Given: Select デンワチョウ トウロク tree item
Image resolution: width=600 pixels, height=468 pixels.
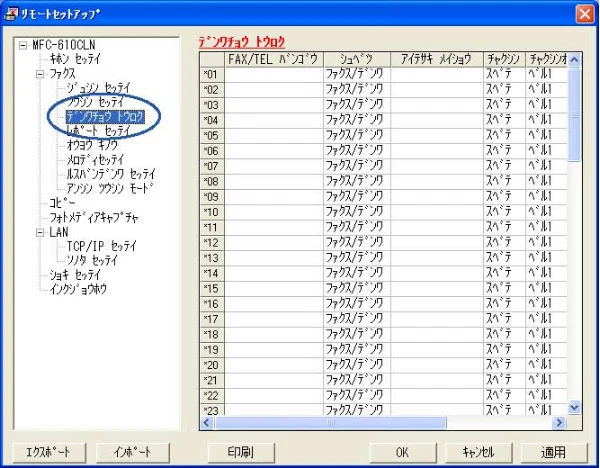Looking at the screenshot, I should click(x=105, y=116).
